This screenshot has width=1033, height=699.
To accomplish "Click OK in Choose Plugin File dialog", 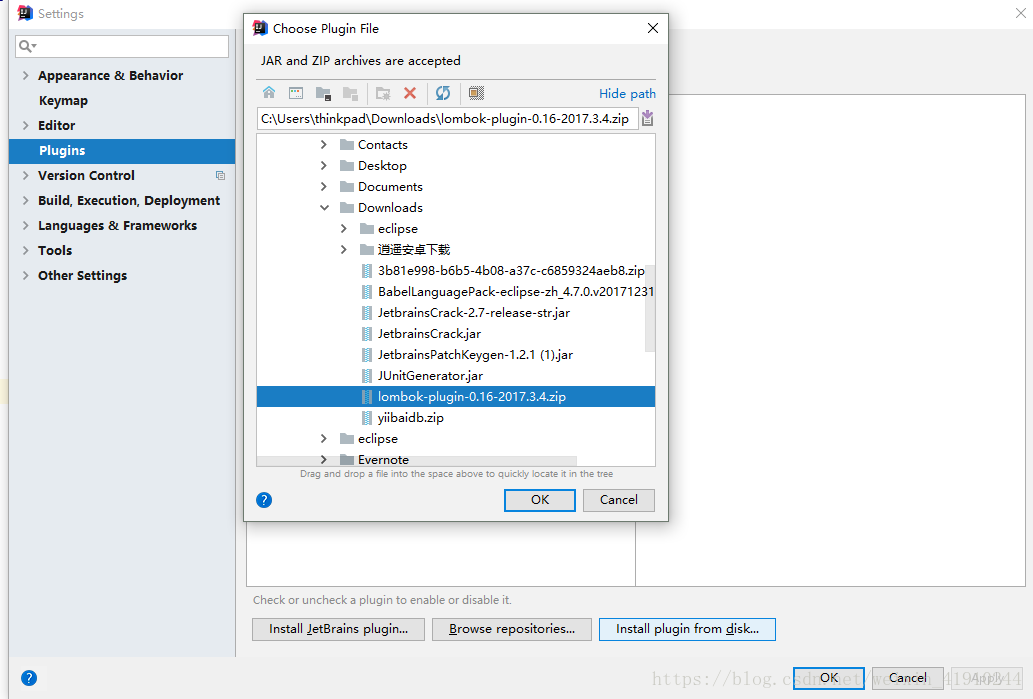I will coord(540,500).
